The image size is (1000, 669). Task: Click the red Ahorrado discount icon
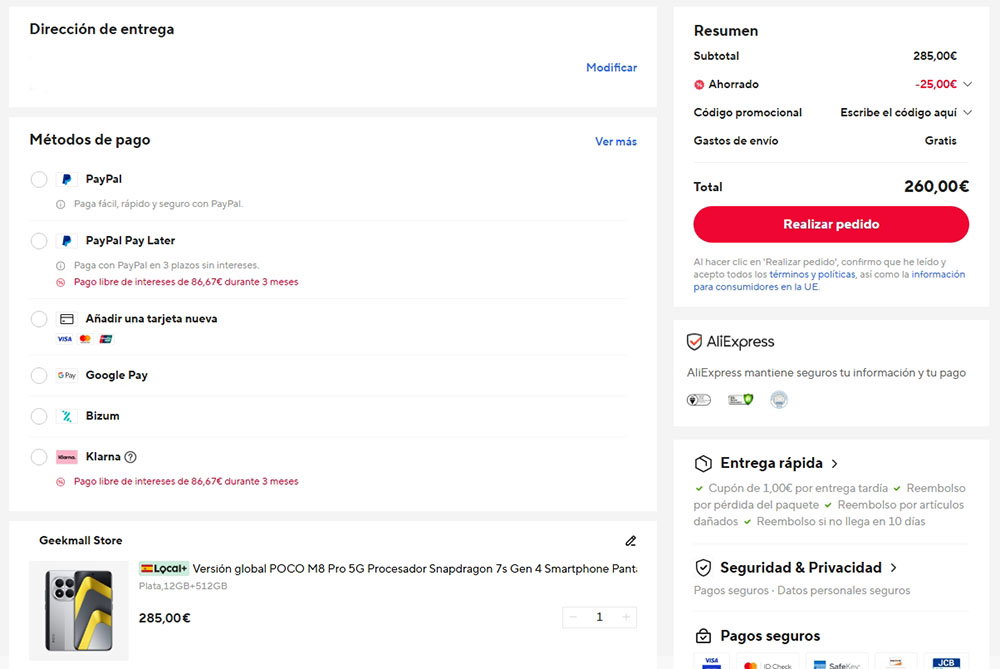point(699,84)
